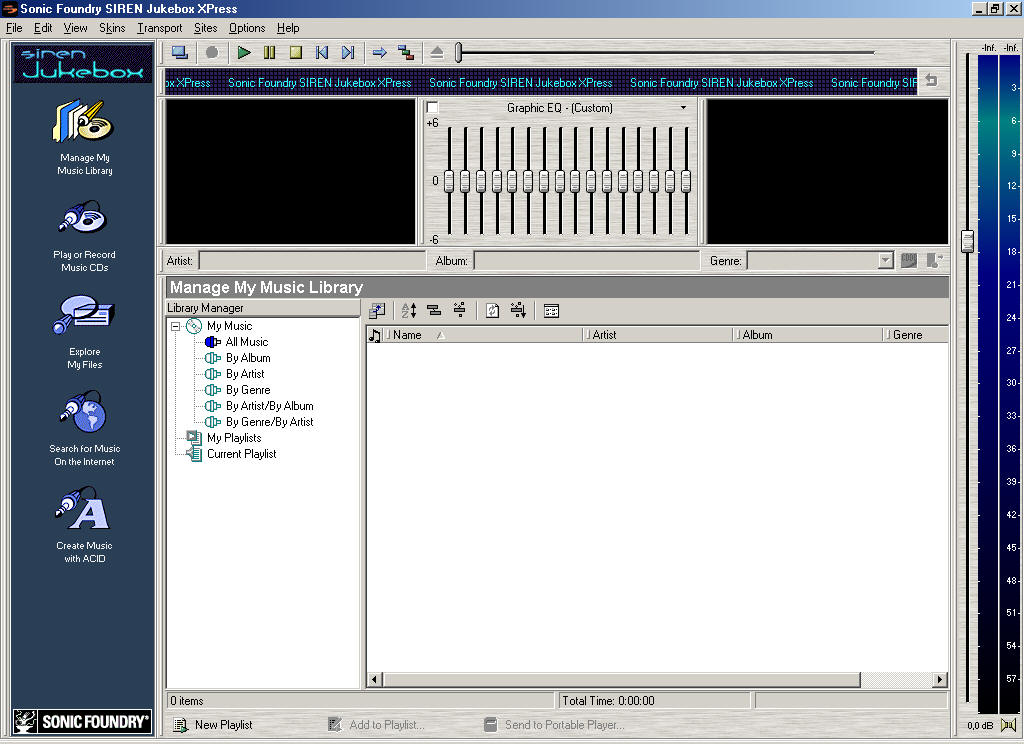
Task: Pause playback with the Pause button
Action: (x=270, y=53)
